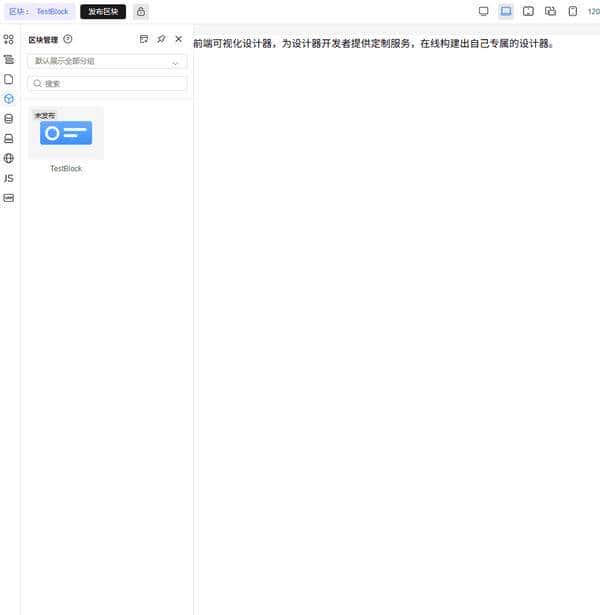Open the internationalization globe icon
Viewport: 600px width, 615px height.
click(9, 158)
